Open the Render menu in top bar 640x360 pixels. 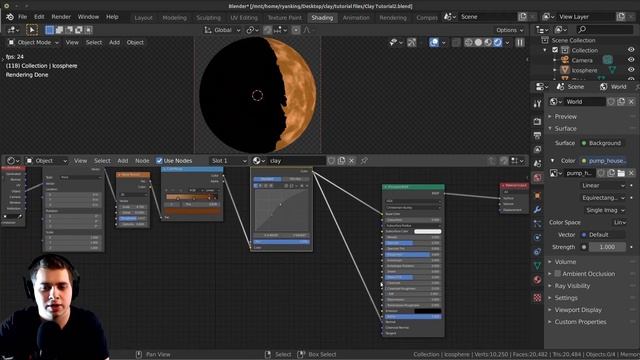[61, 17]
